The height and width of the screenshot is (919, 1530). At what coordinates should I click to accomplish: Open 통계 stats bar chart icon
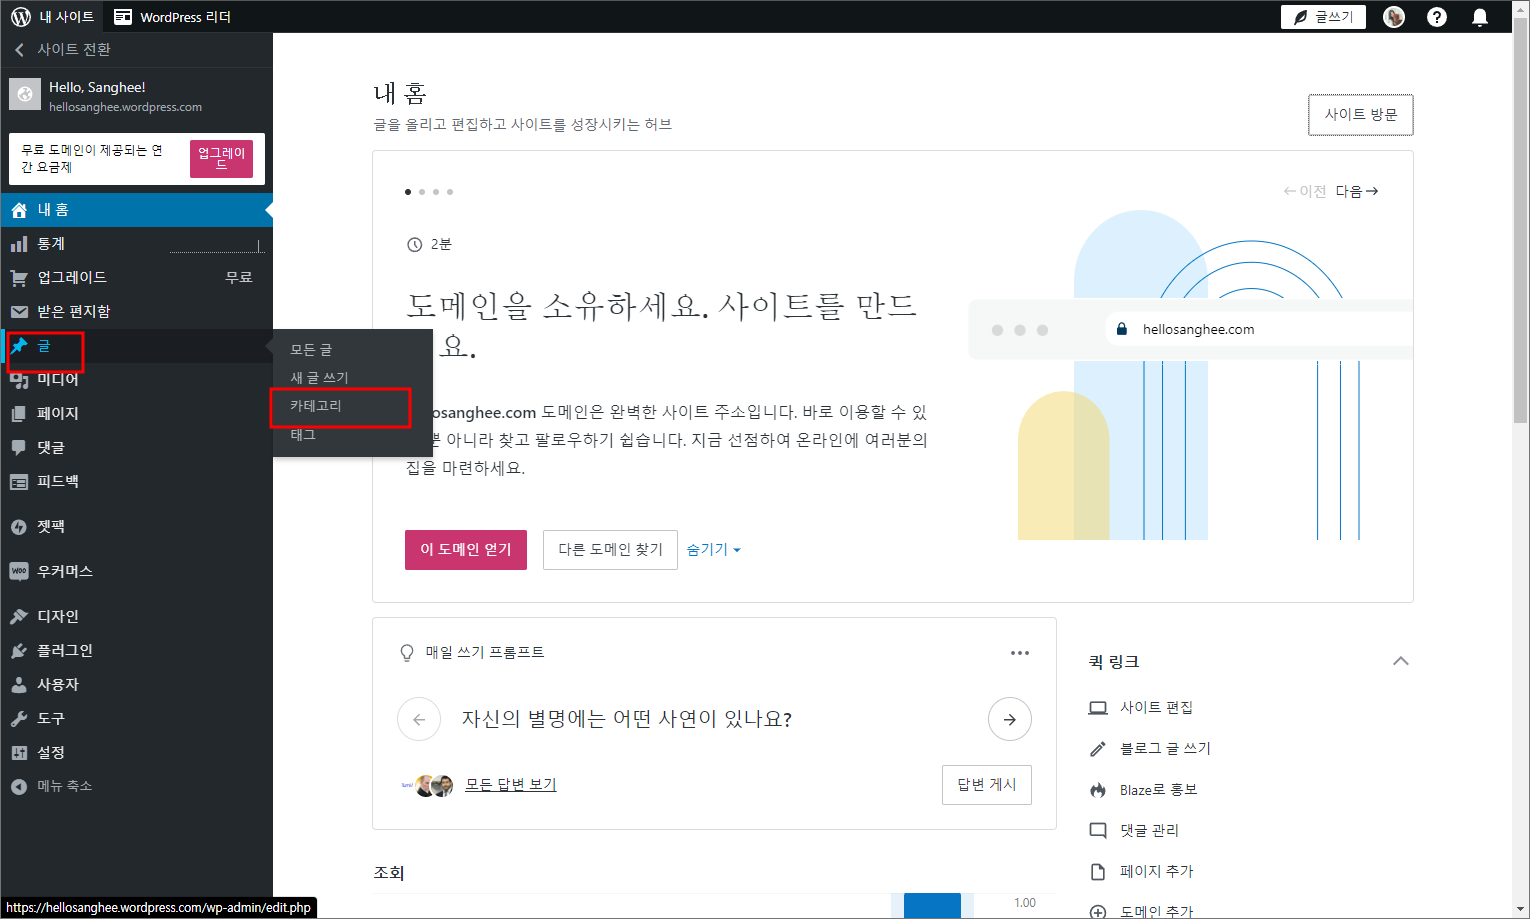(x=19, y=244)
